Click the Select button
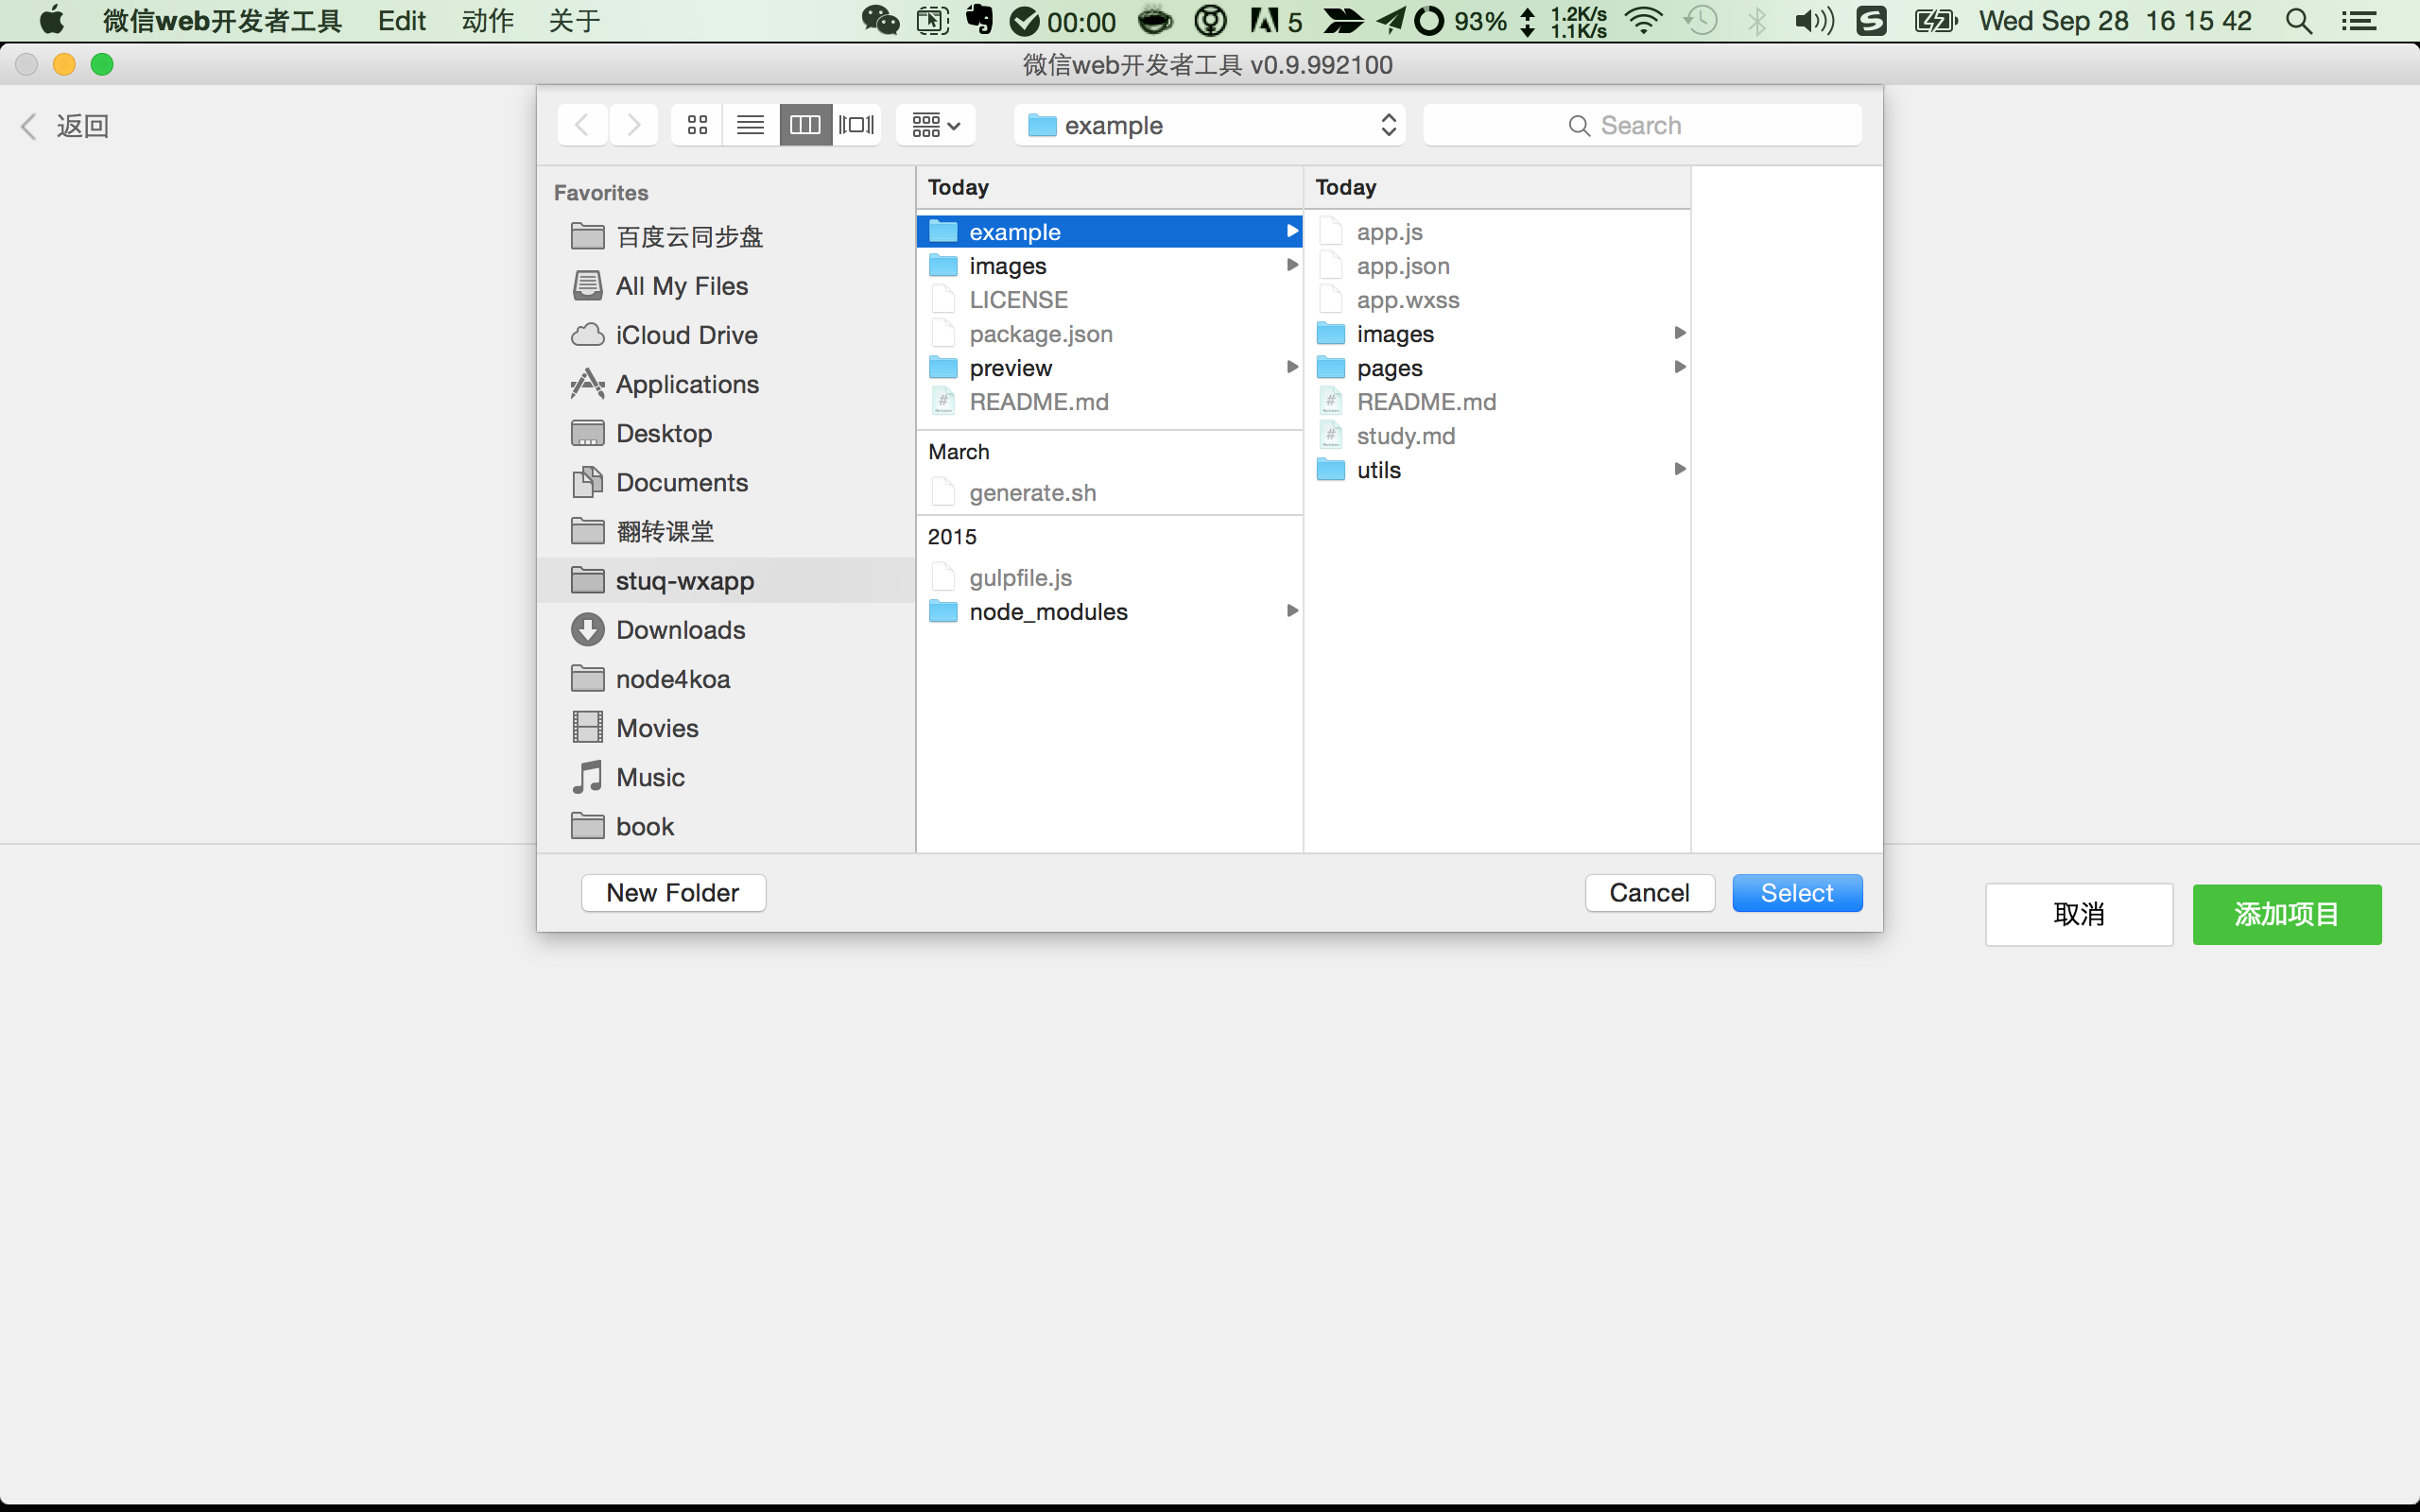This screenshot has width=2420, height=1512. pyautogui.click(x=1796, y=893)
